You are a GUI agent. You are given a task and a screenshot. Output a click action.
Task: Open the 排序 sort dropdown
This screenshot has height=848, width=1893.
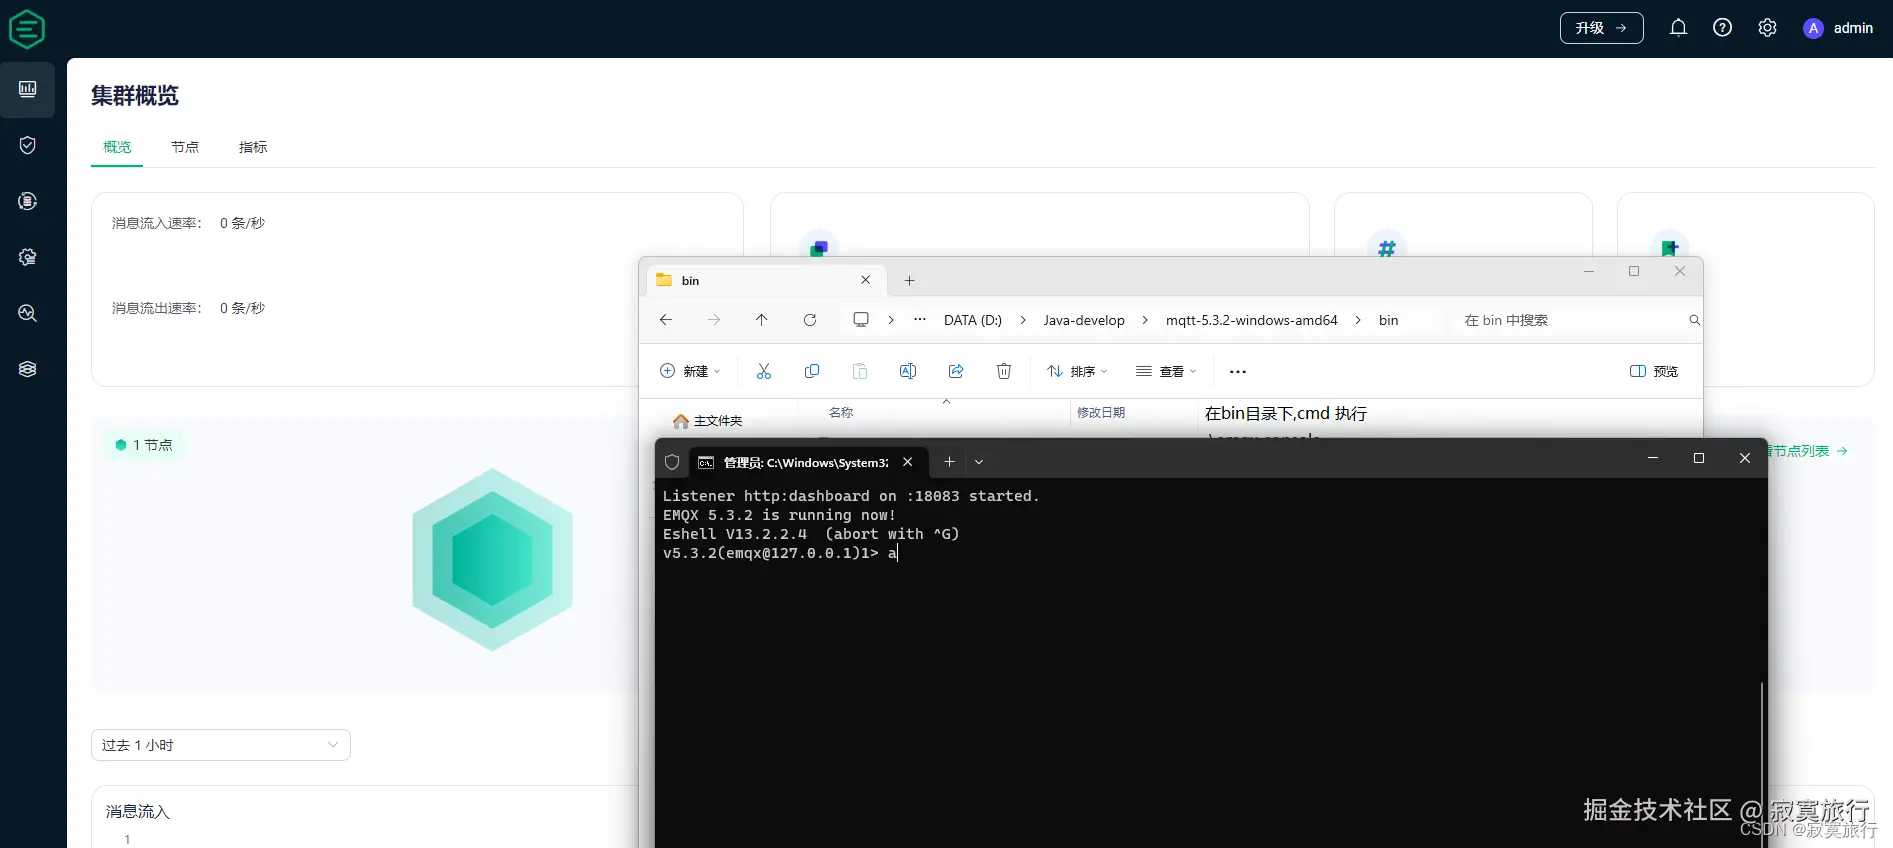[1077, 371]
